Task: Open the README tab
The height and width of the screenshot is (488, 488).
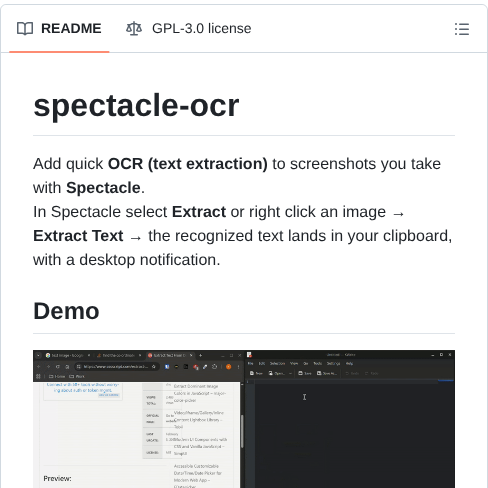Action: pyautogui.click(x=59, y=29)
